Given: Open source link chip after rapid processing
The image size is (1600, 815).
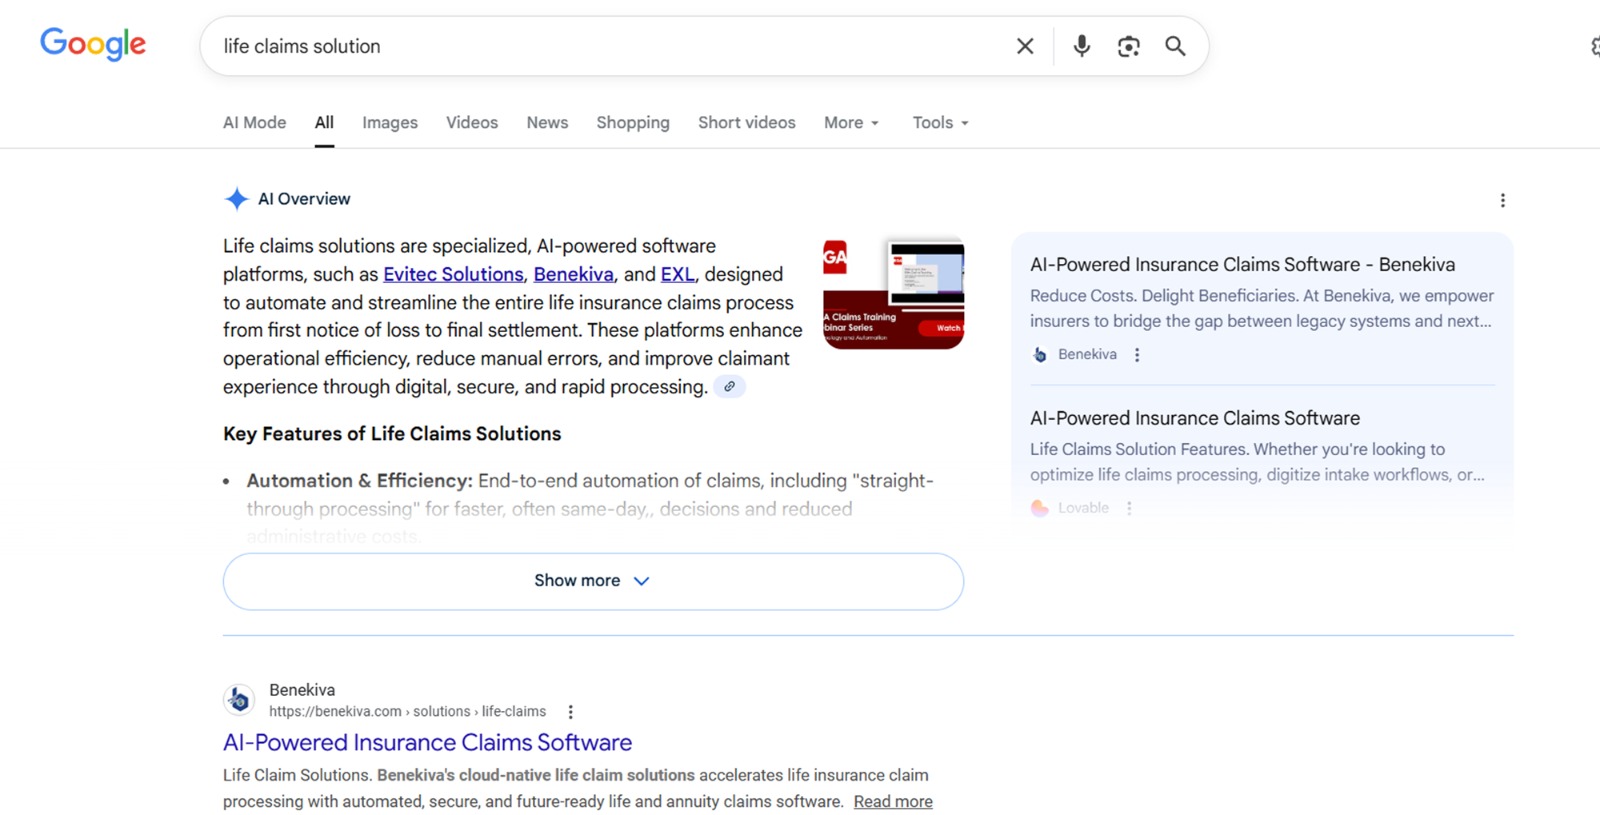Looking at the screenshot, I should pos(729,387).
